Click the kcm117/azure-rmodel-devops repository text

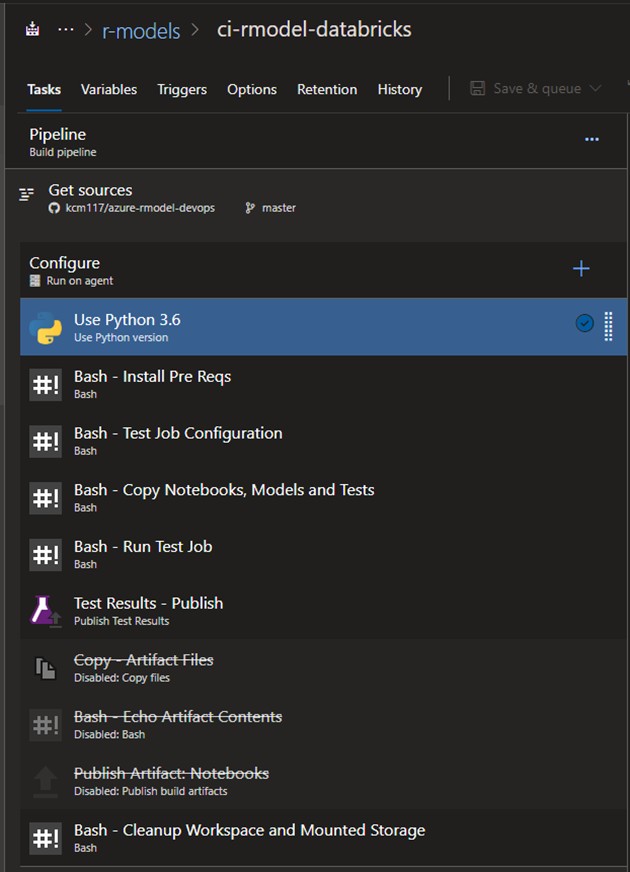pyautogui.click(x=140, y=208)
